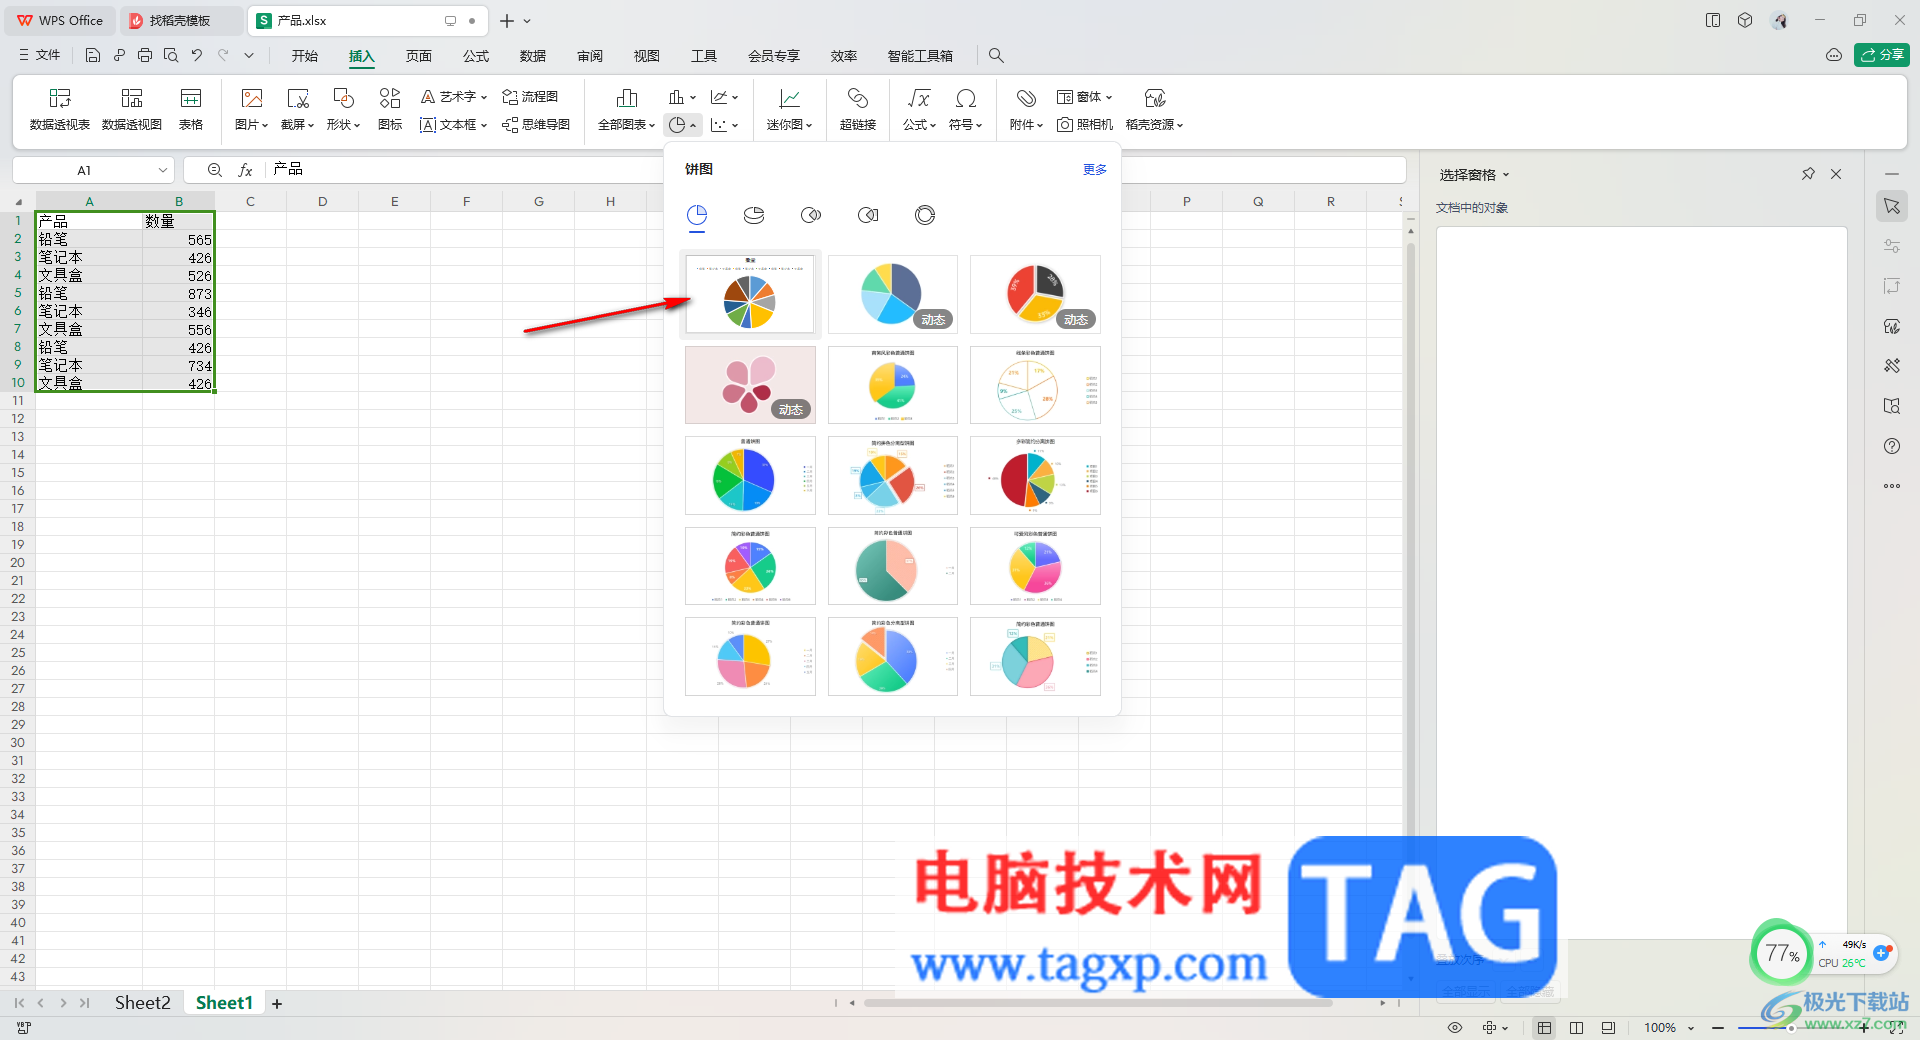1920x1040 pixels.
Task: Switch to the Sheet2 tab
Action: coord(143,1003)
